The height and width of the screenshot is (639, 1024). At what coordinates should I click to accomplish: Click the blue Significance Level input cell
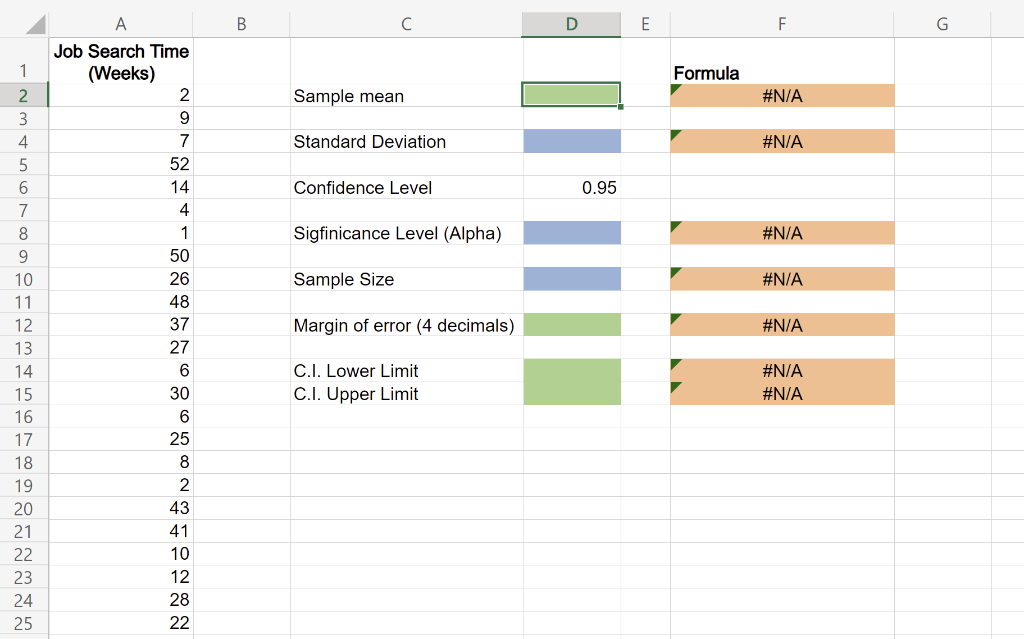click(x=571, y=233)
